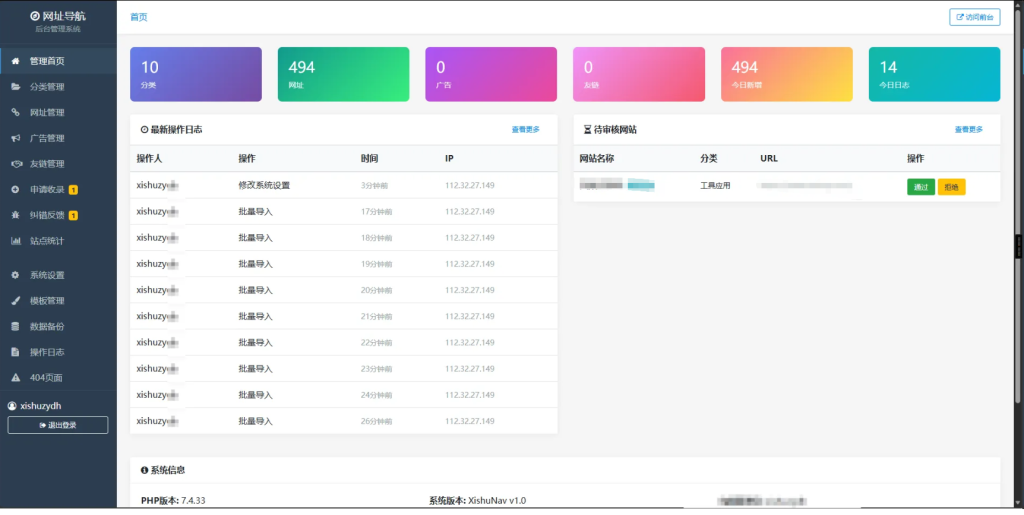Click the bug icon beside 纠错反馈

16,215
